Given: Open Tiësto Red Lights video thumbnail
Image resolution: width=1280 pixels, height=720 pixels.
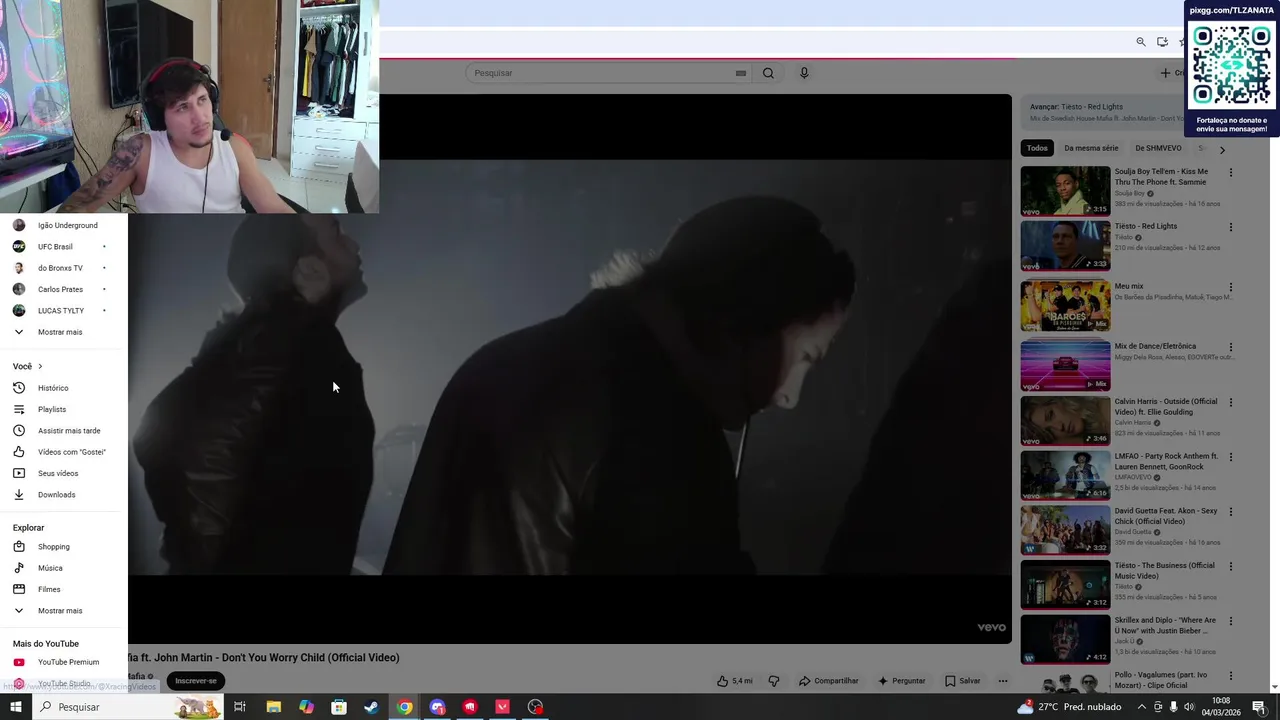Looking at the screenshot, I should coord(1065,246).
